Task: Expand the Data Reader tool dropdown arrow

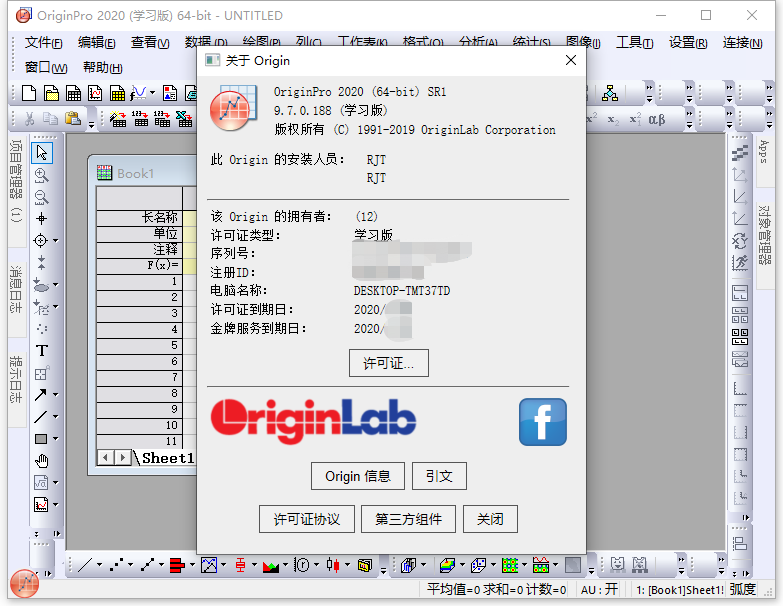Action: click(55, 241)
